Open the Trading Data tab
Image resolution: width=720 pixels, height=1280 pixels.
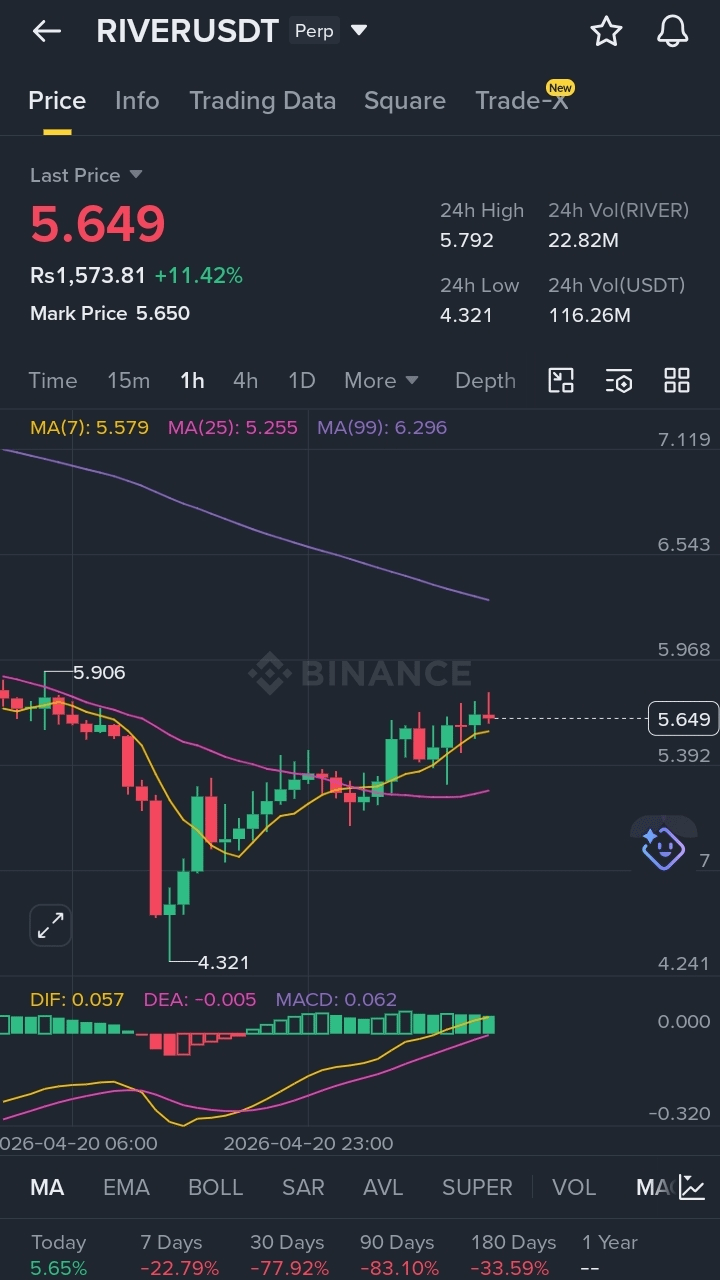[x=262, y=101]
